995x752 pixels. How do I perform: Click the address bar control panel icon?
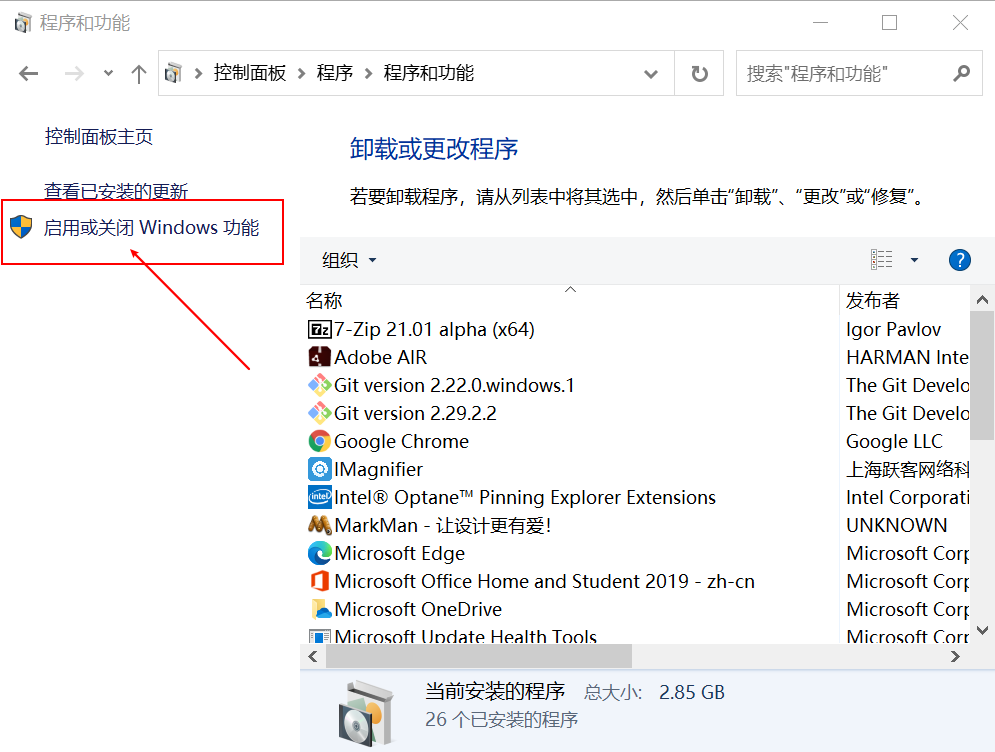(x=173, y=73)
